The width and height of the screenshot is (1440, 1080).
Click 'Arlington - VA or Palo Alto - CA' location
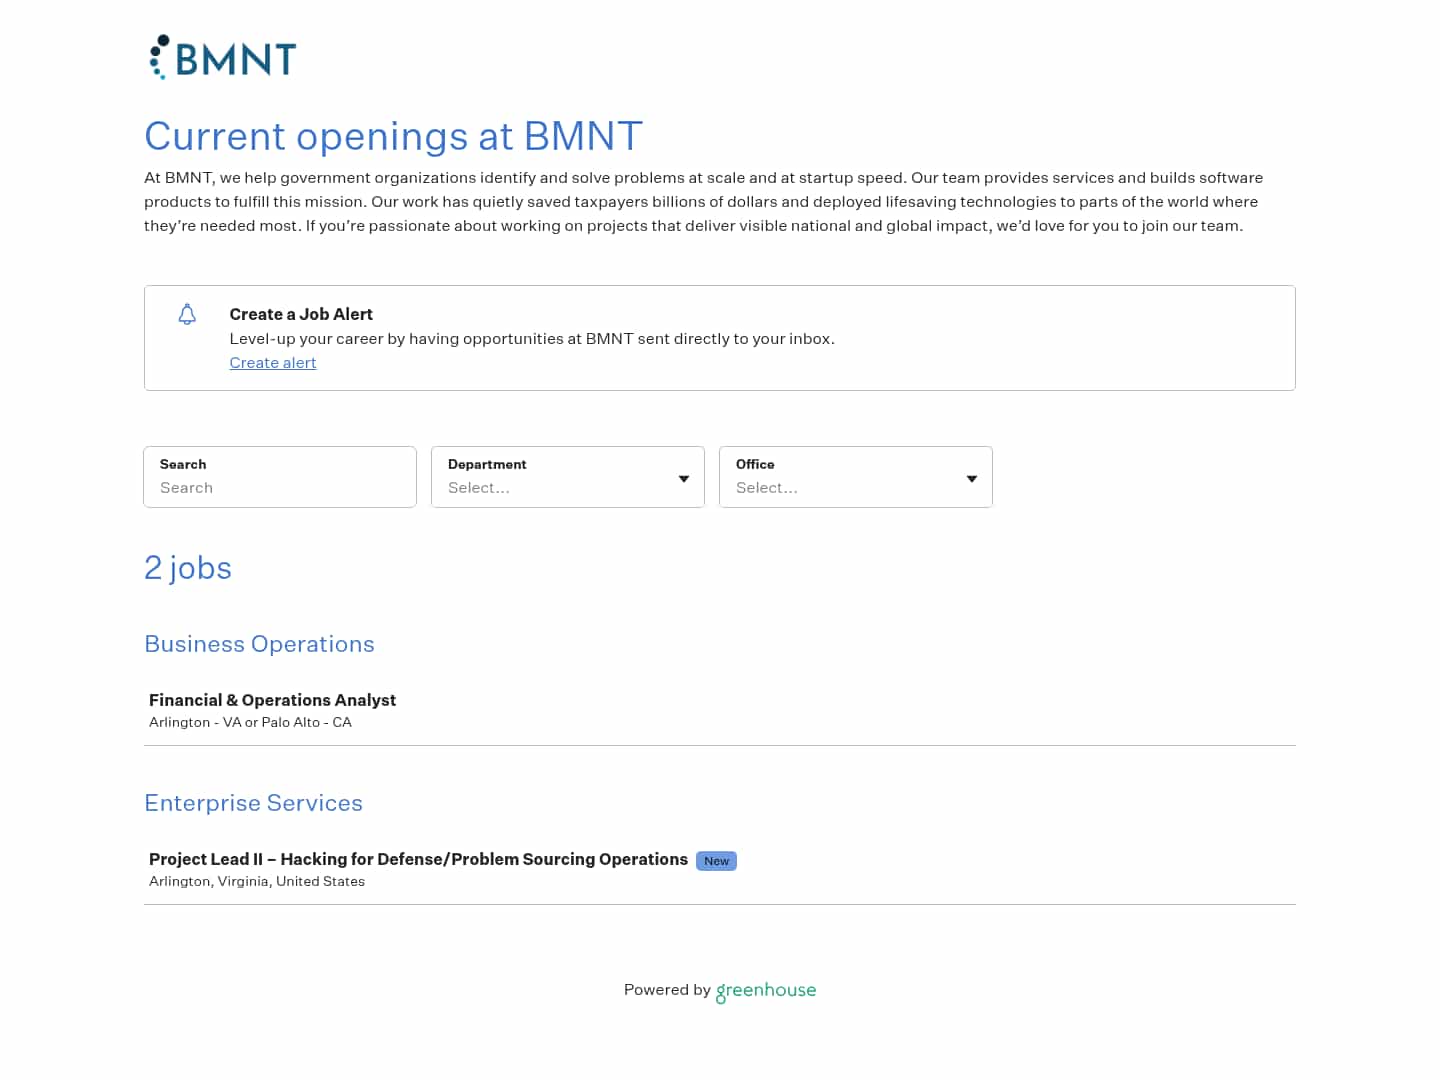click(x=250, y=722)
